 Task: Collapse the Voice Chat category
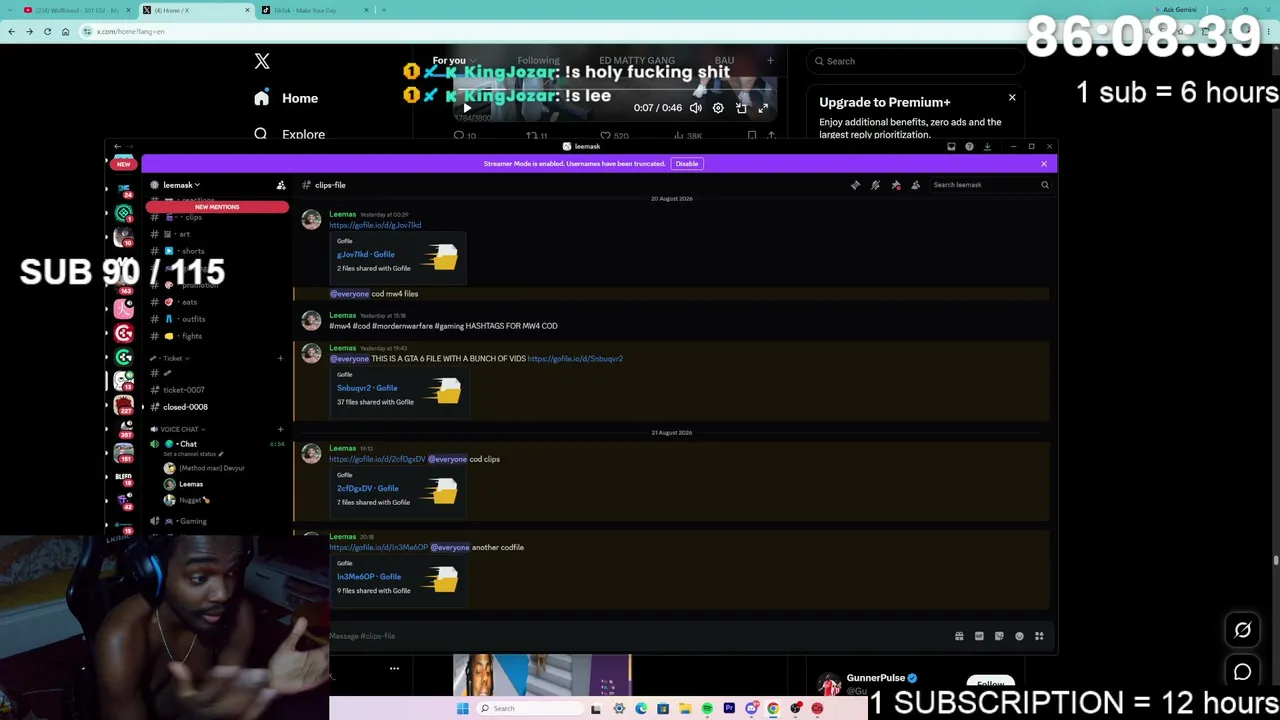[178, 429]
